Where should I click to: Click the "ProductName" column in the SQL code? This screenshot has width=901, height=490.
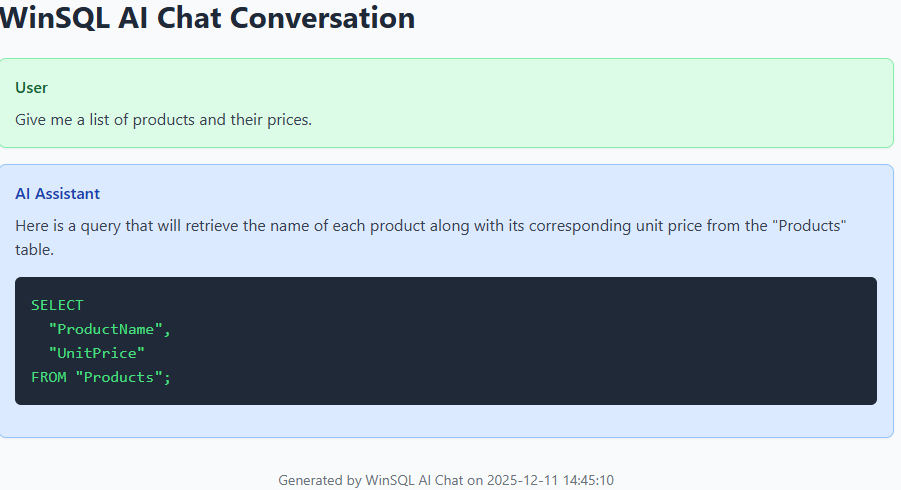tap(110, 329)
